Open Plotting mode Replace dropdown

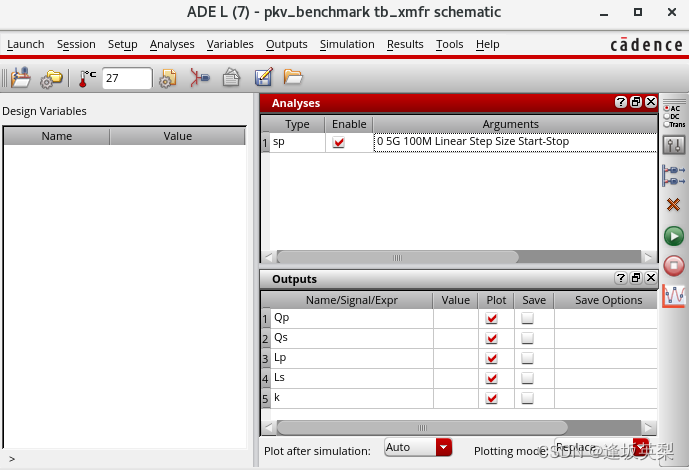(x=601, y=447)
